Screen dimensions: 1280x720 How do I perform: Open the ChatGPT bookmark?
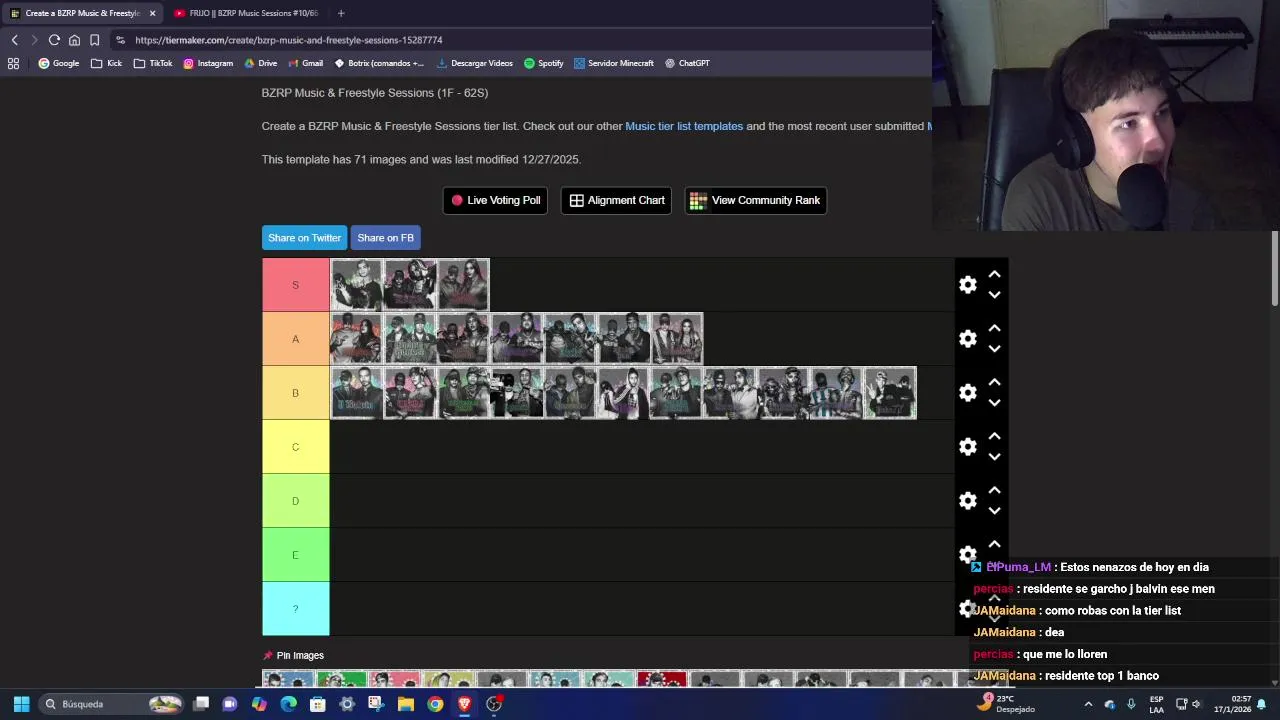(x=687, y=63)
